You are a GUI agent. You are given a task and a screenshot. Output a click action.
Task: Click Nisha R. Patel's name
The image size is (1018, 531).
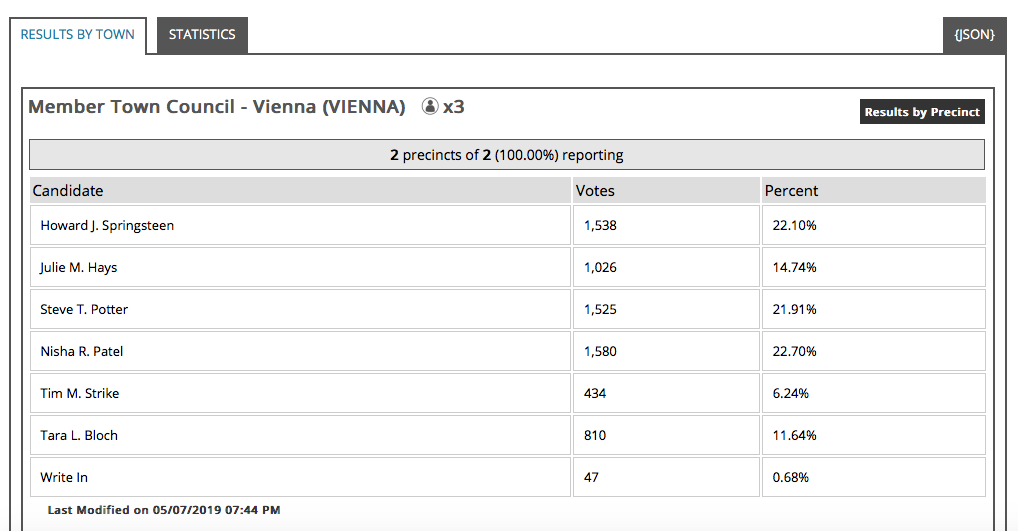pyautogui.click(x=82, y=351)
